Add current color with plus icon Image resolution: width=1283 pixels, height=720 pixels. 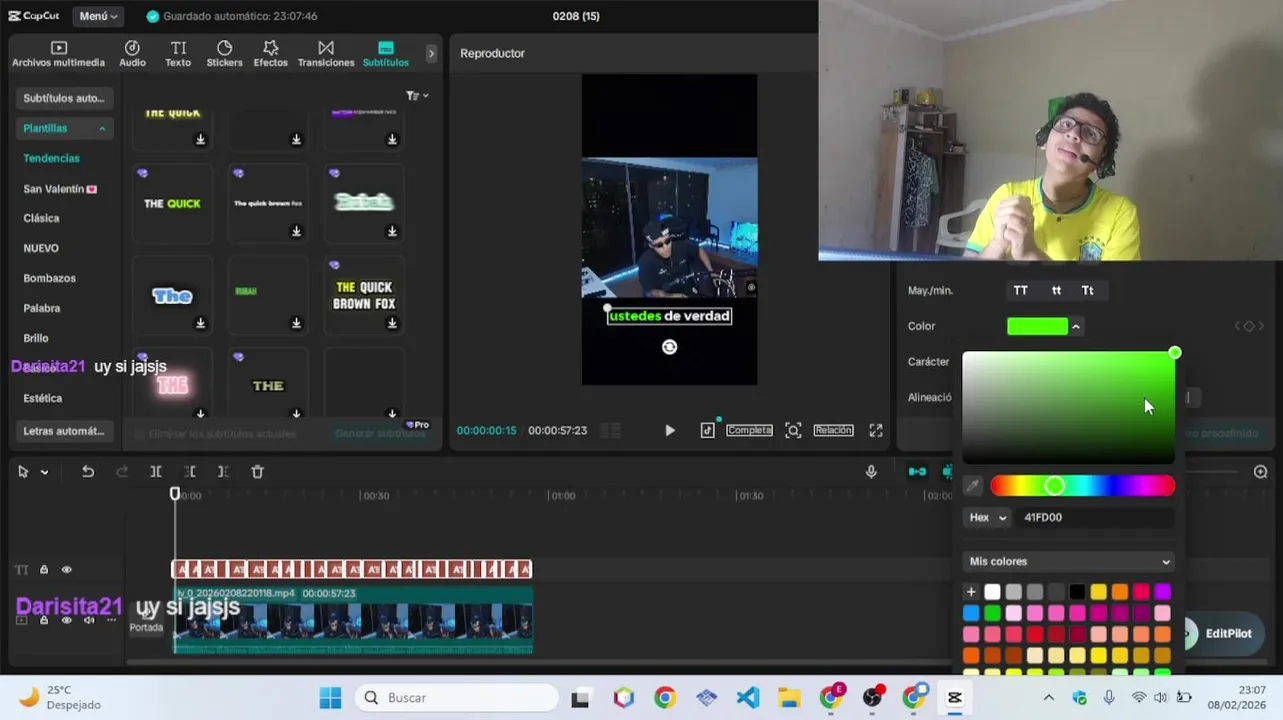970,592
